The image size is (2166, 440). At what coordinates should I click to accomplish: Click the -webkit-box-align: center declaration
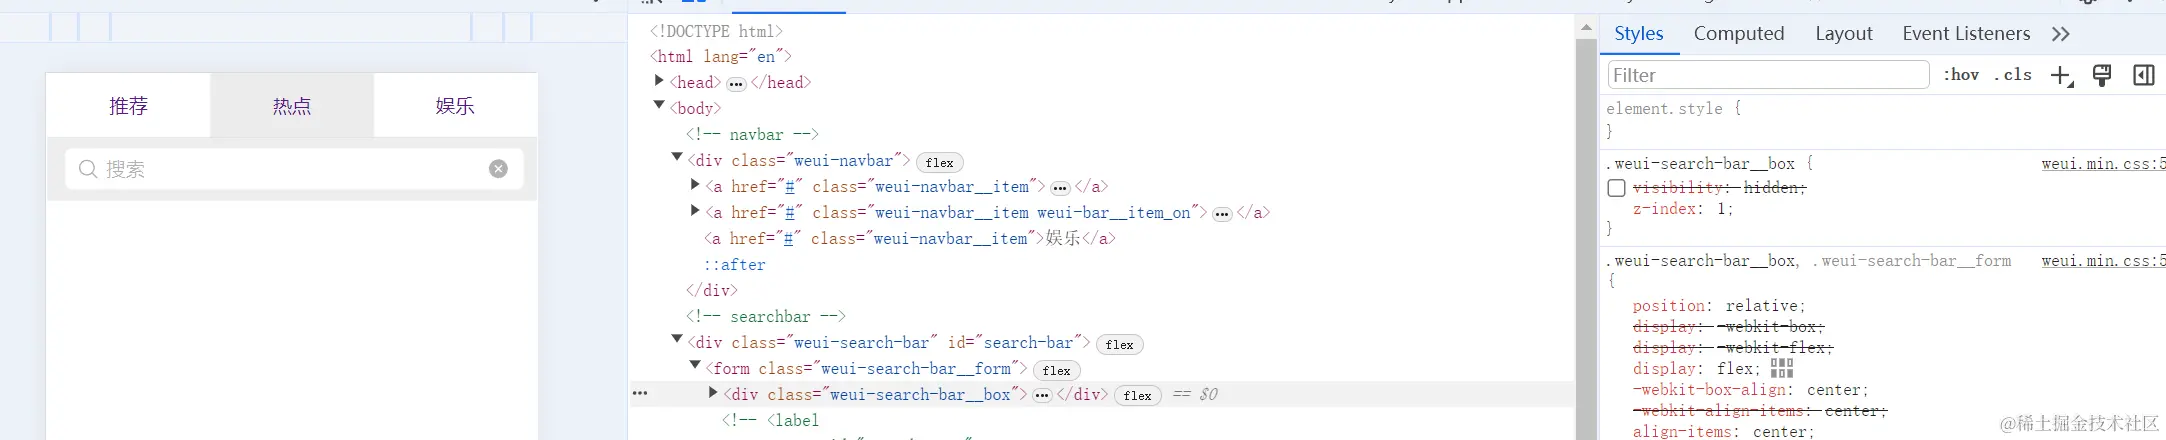1750,390
